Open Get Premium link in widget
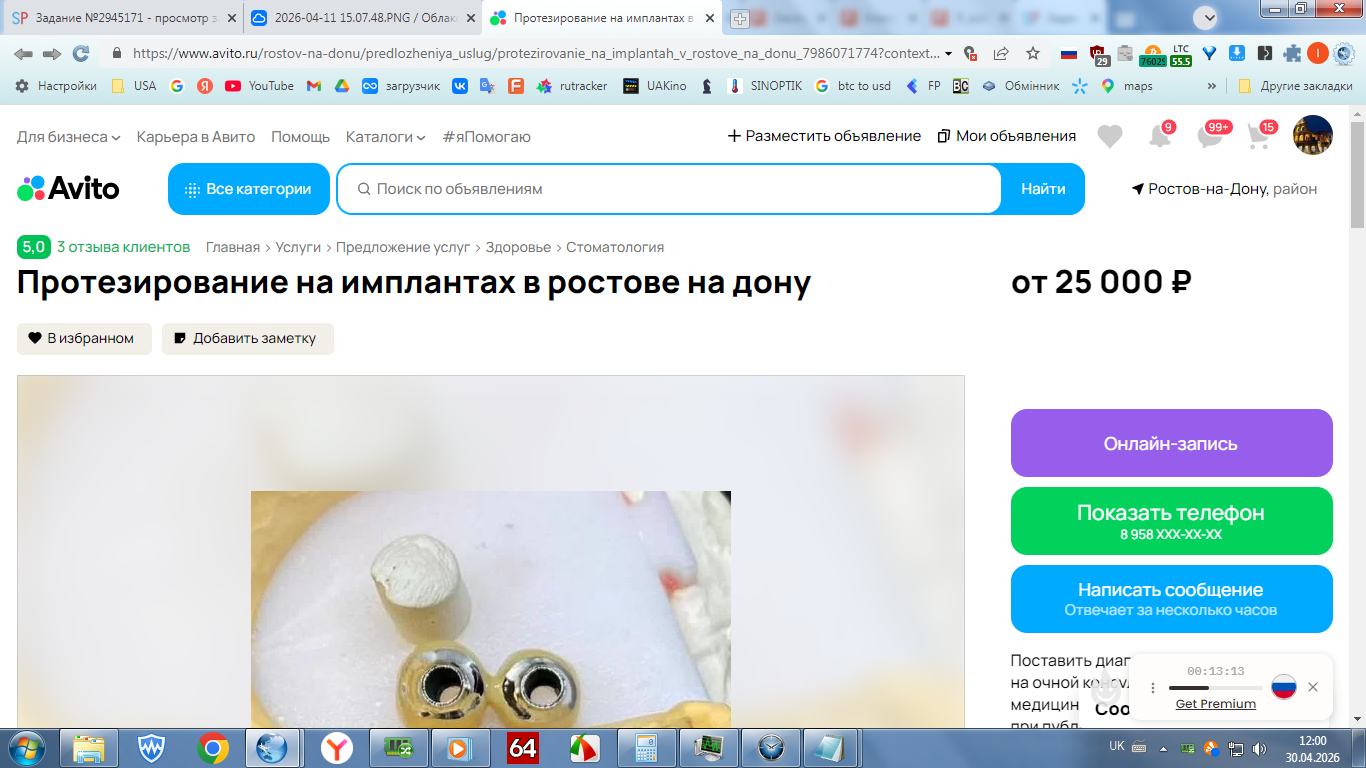The width and height of the screenshot is (1366, 768). click(1216, 704)
